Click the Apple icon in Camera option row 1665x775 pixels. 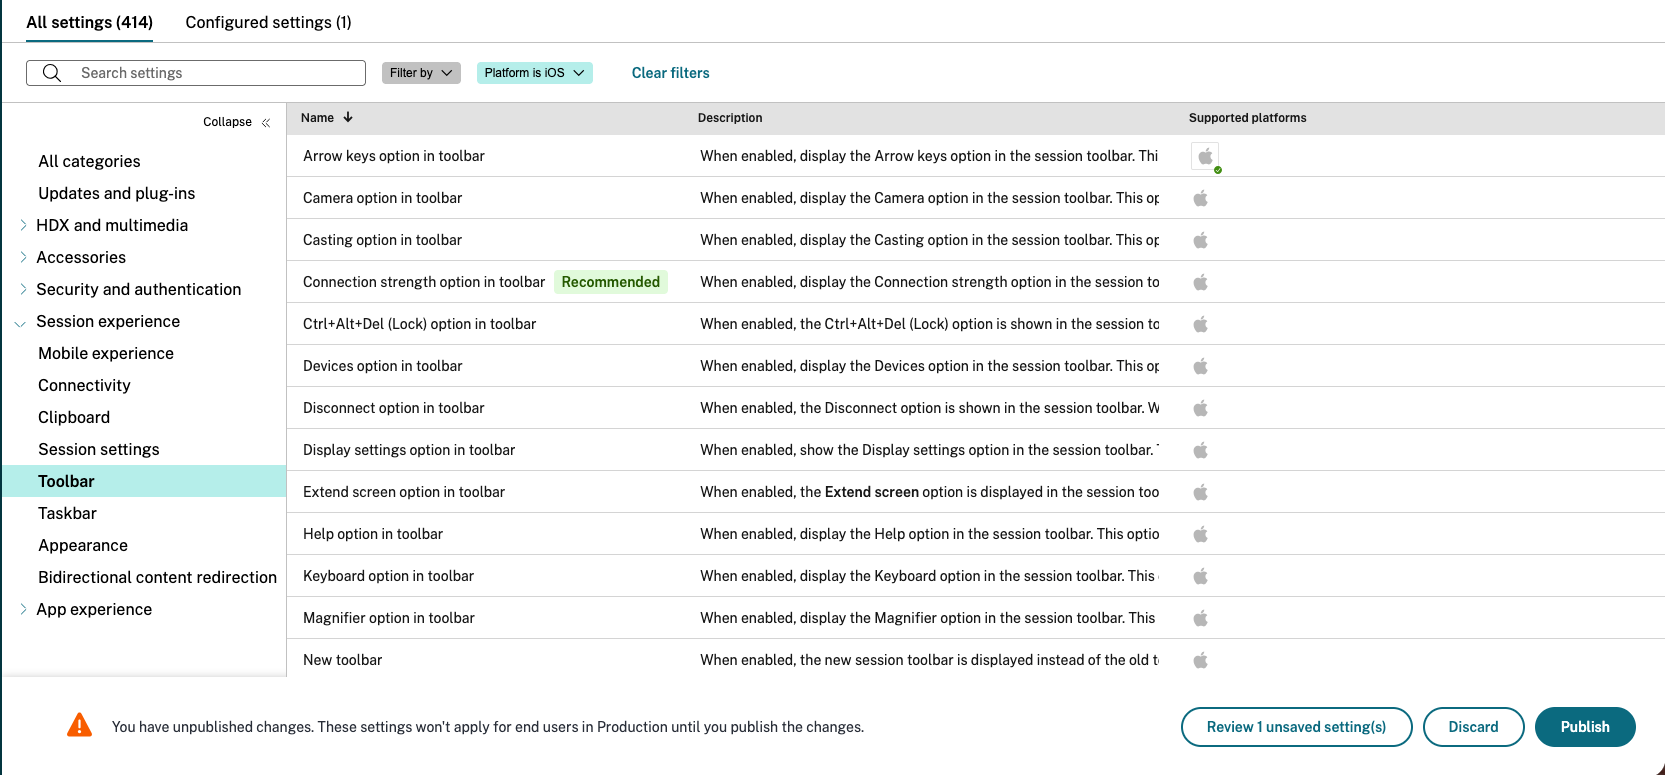tap(1201, 198)
